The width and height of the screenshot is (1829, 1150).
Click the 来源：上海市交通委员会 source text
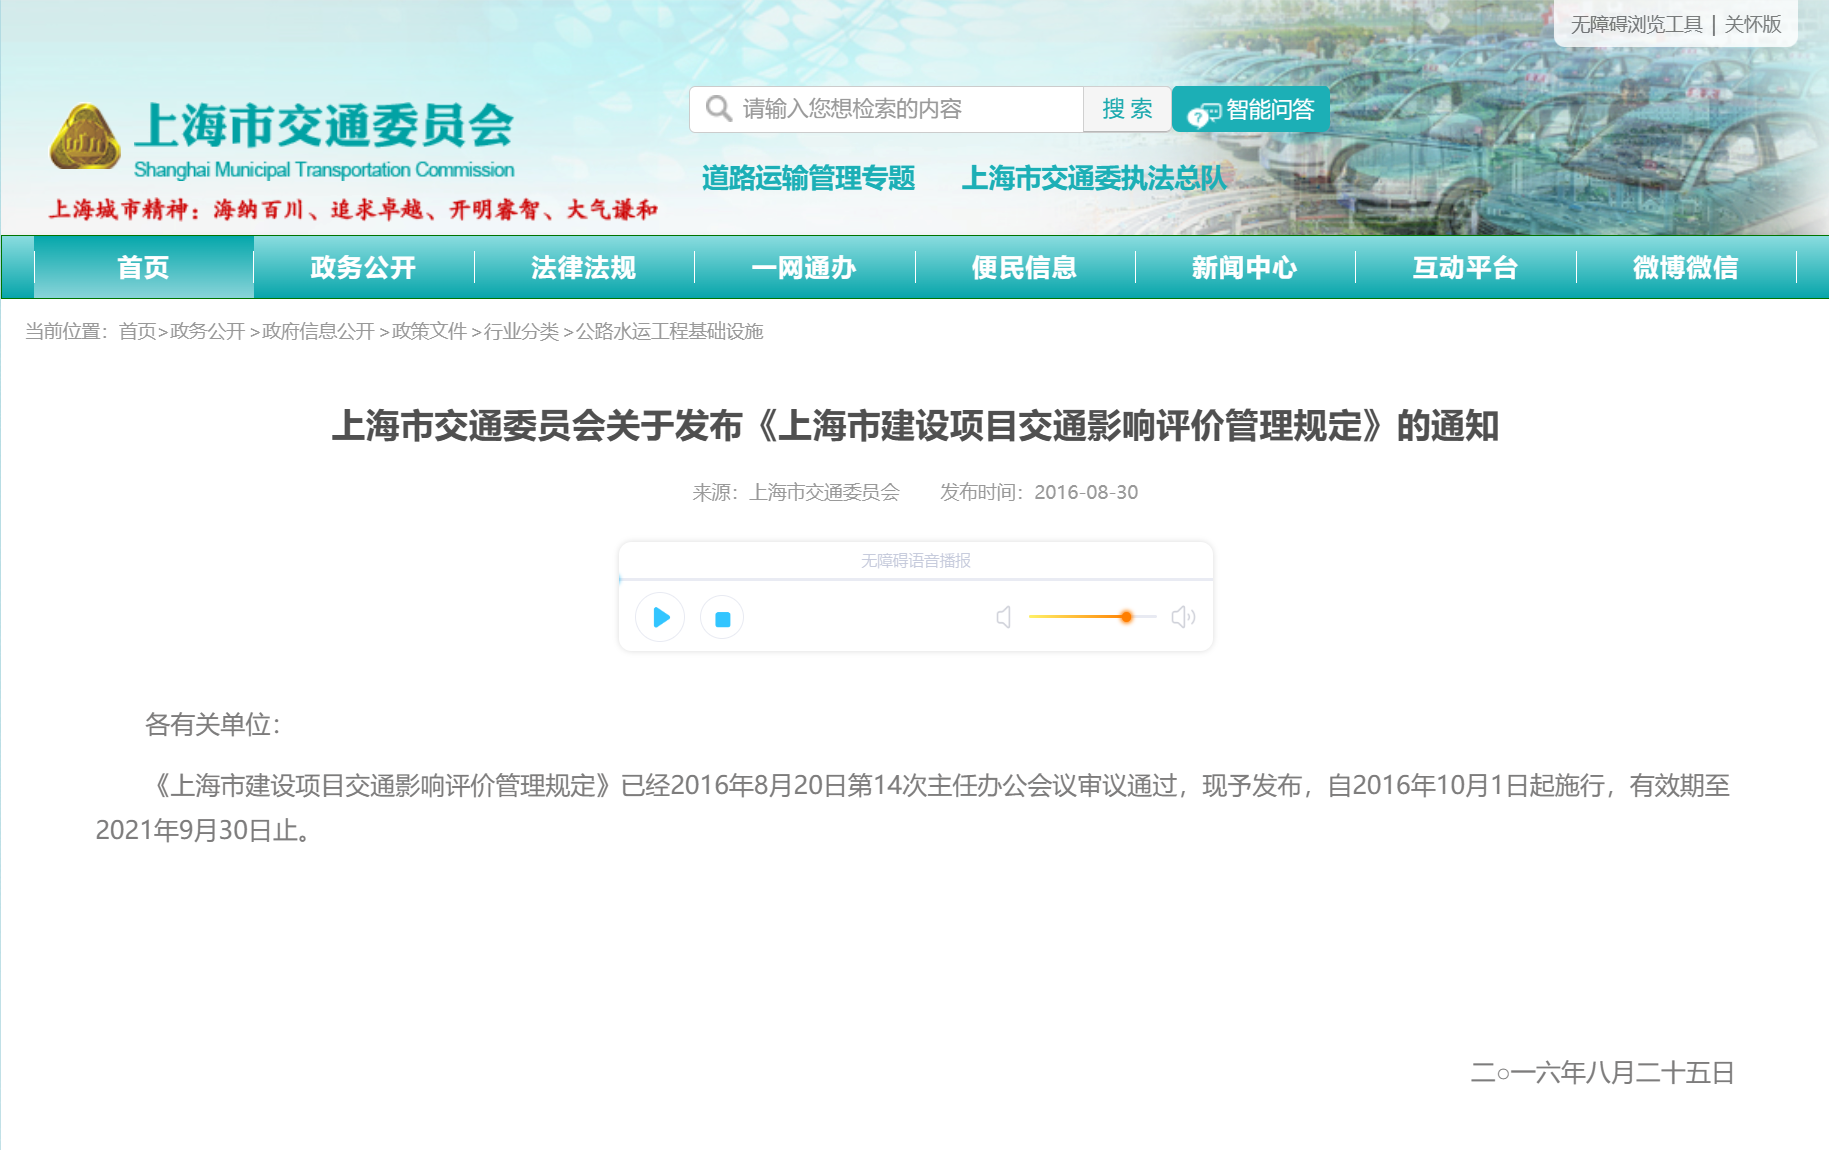(796, 492)
